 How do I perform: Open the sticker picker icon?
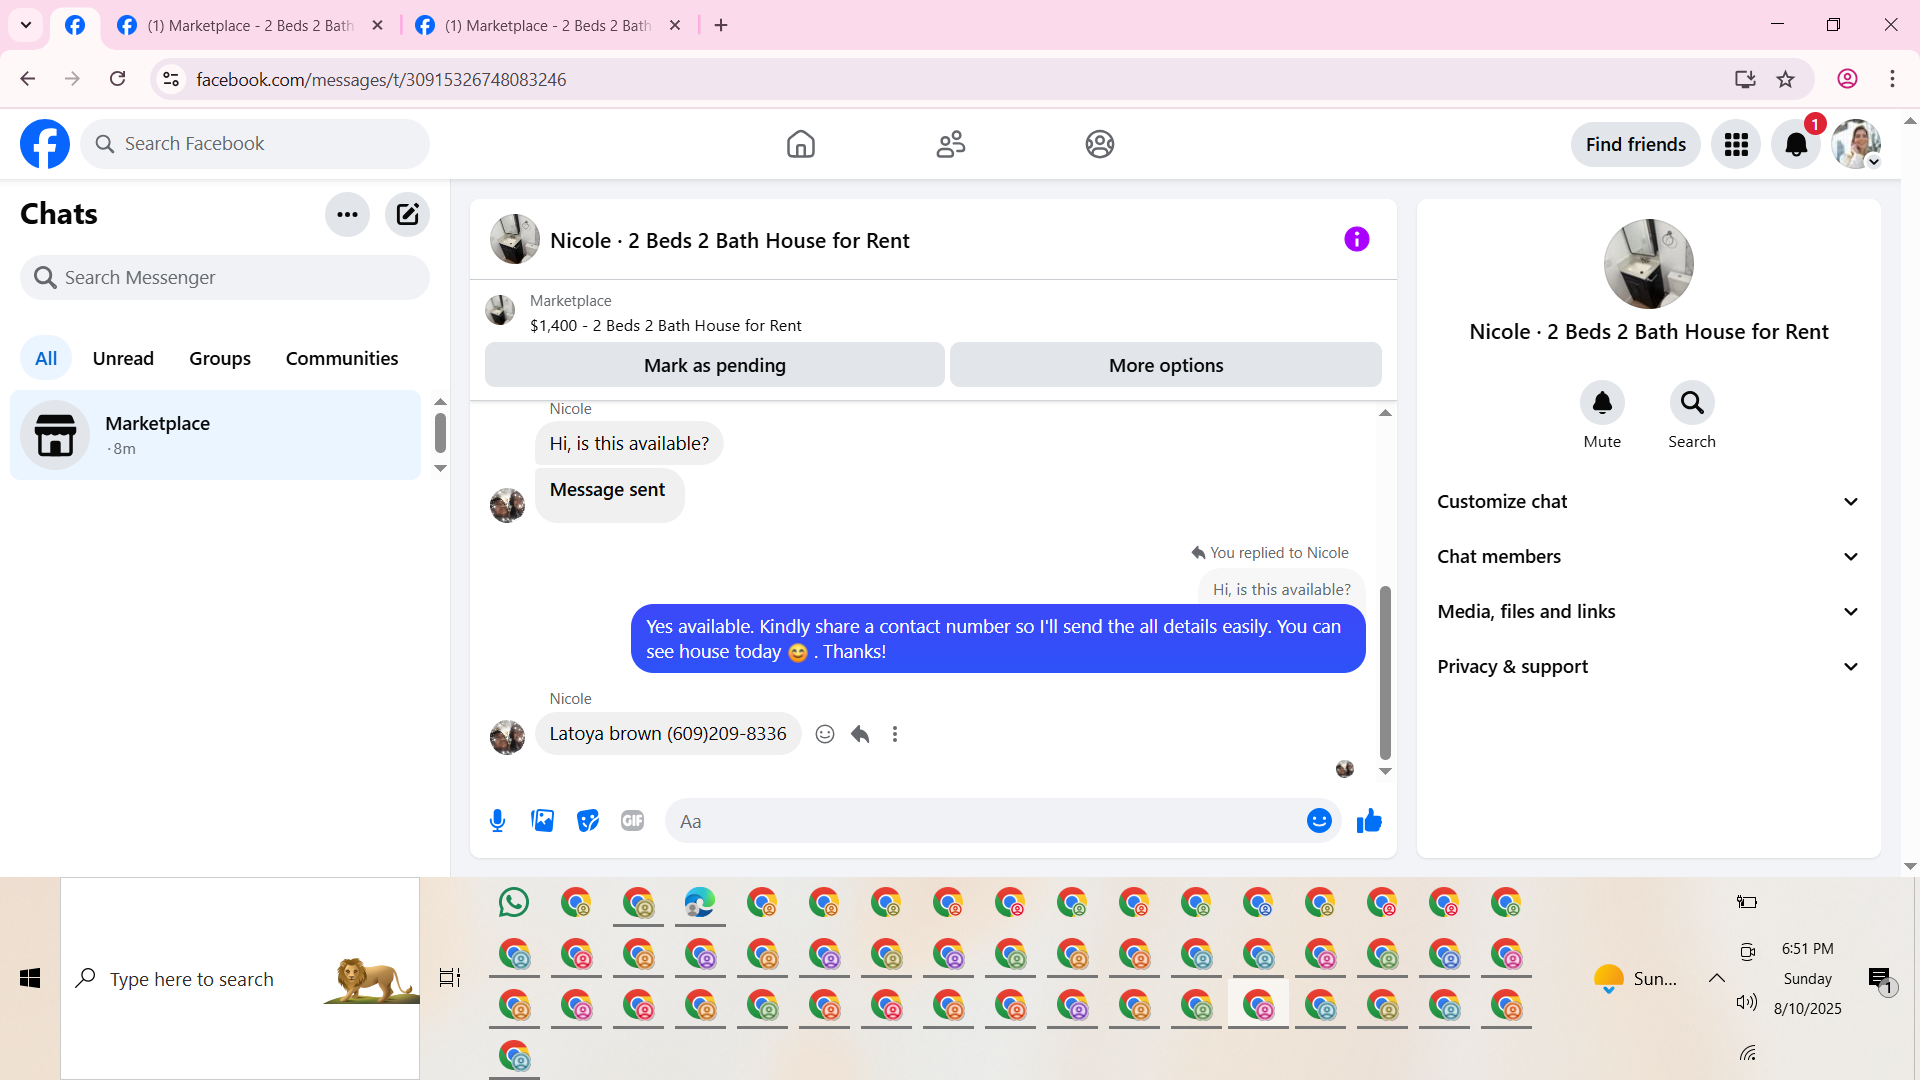tap(588, 821)
